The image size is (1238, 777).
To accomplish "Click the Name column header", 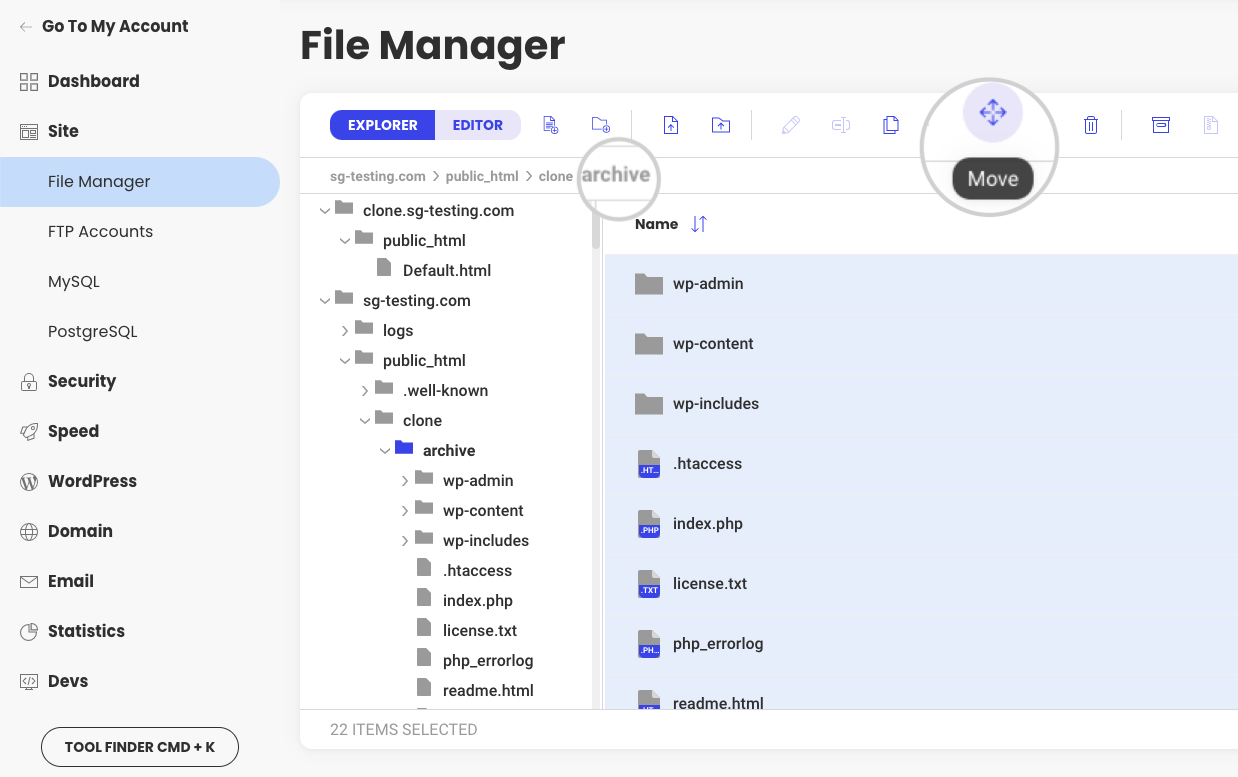I will tap(657, 224).
